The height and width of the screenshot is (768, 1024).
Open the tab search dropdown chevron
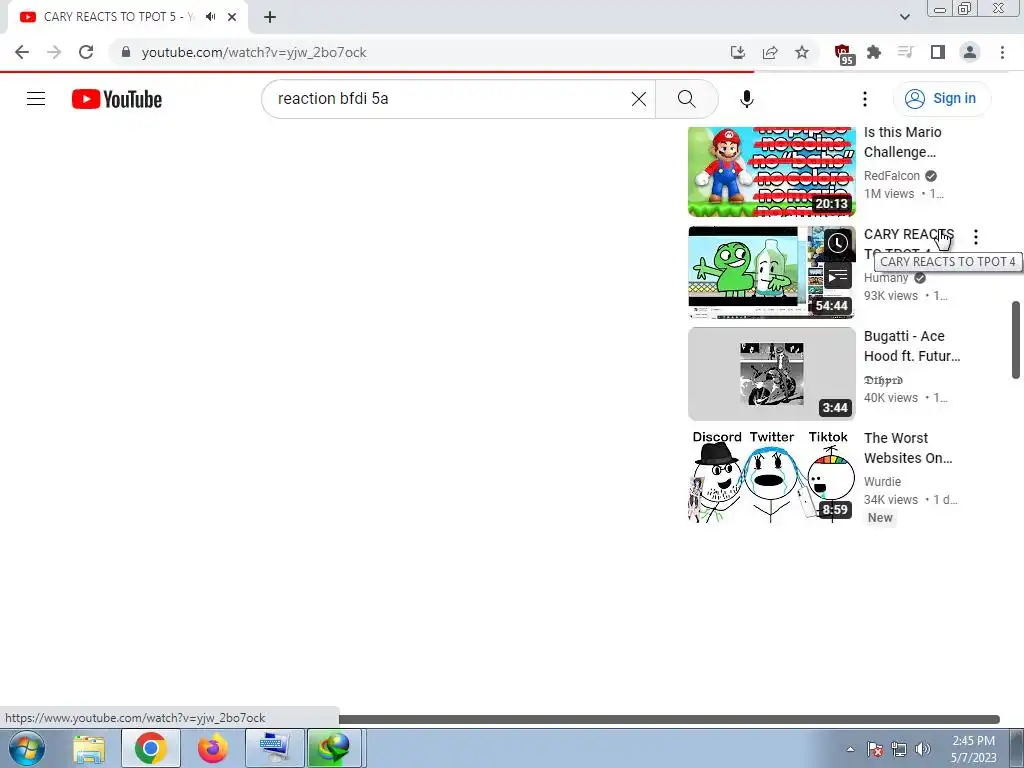pyautogui.click(x=904, y=17)
